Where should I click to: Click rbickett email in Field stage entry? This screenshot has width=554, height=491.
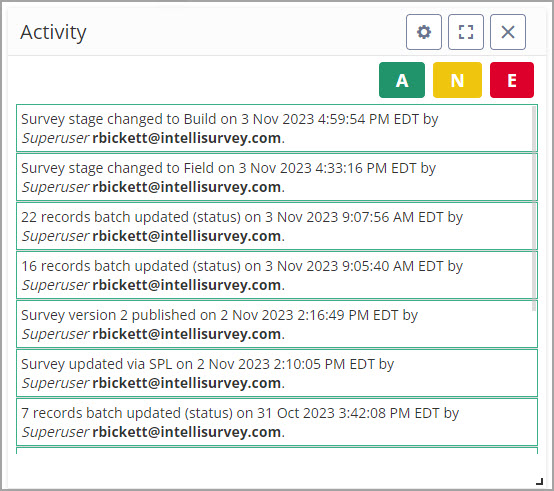187,187
